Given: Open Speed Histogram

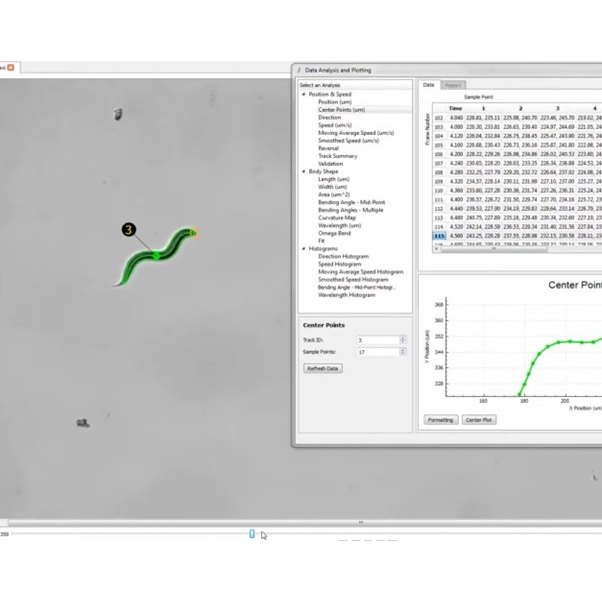Looking at the screenshot, I should (x=339, y=264).
